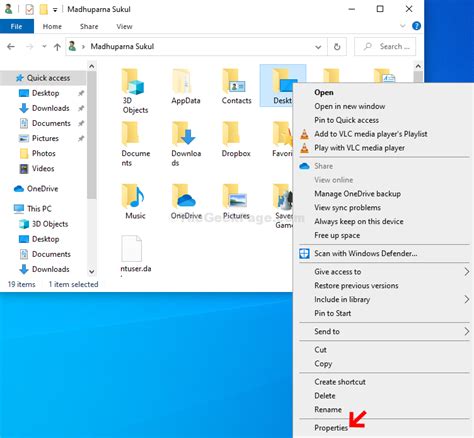Image resolution: width=474 pixels, height=438 pixels.
Task: Select Pictures under Quick access
Action: click(45, 138)
